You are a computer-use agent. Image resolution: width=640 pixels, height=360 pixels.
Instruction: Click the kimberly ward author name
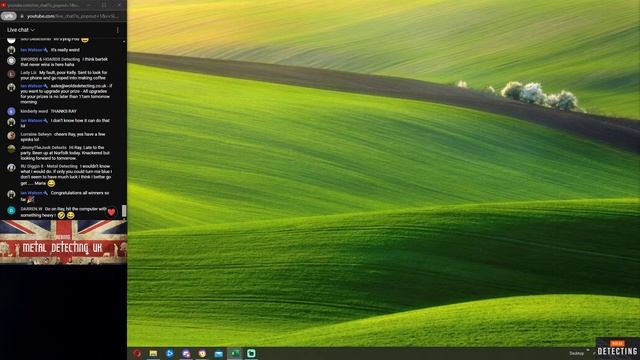34,111
